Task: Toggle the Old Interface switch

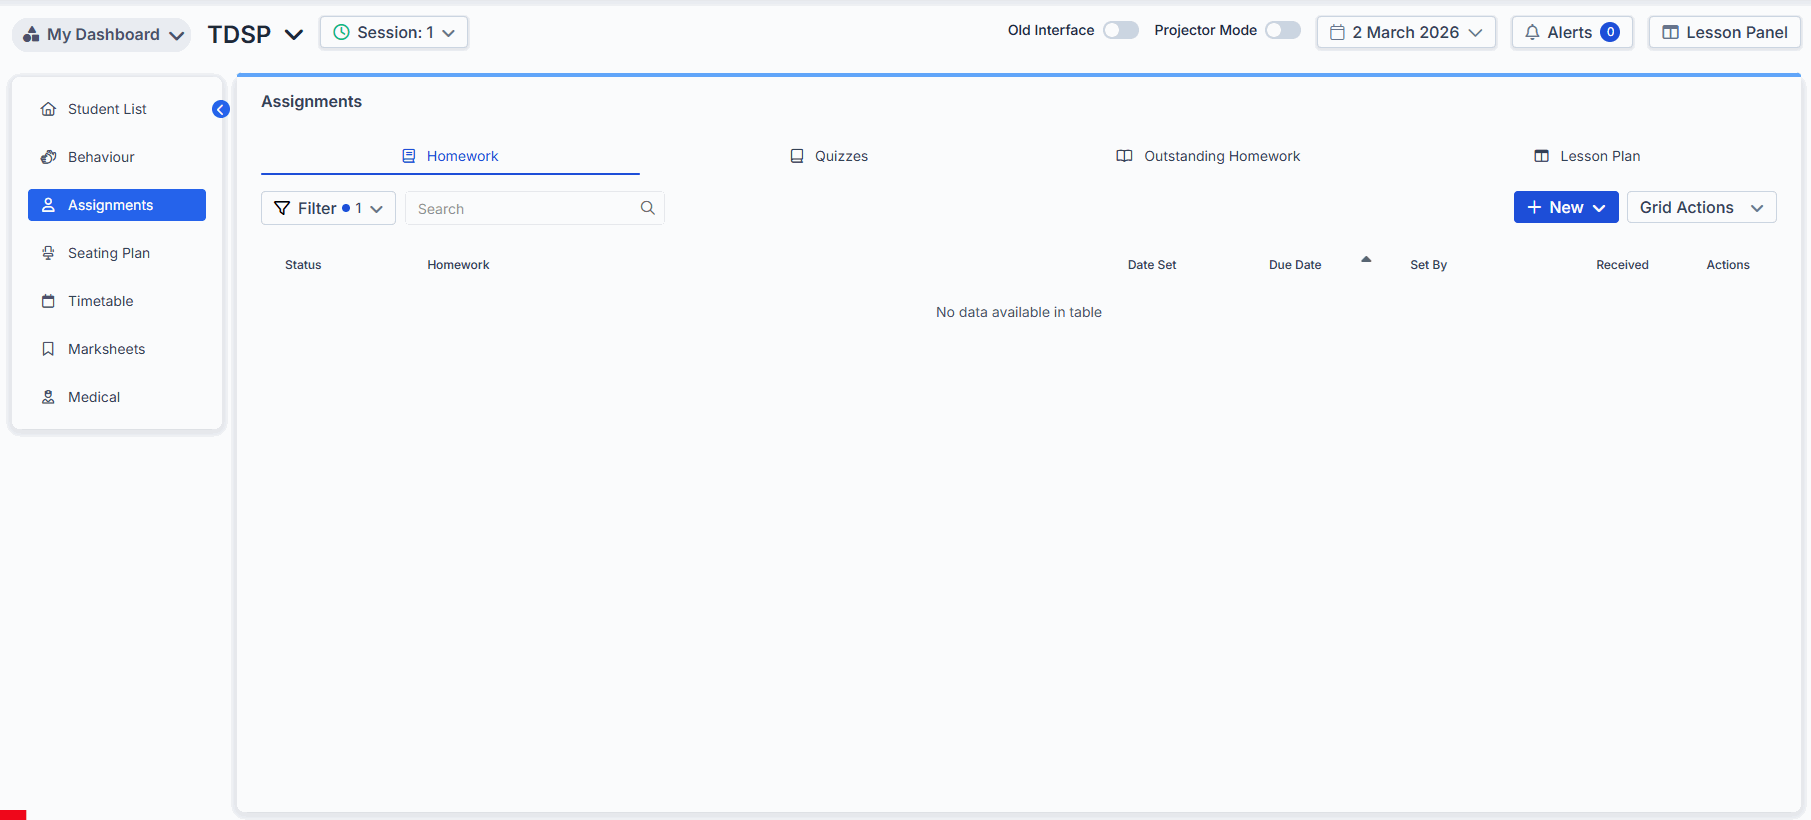Action: 1120,30
